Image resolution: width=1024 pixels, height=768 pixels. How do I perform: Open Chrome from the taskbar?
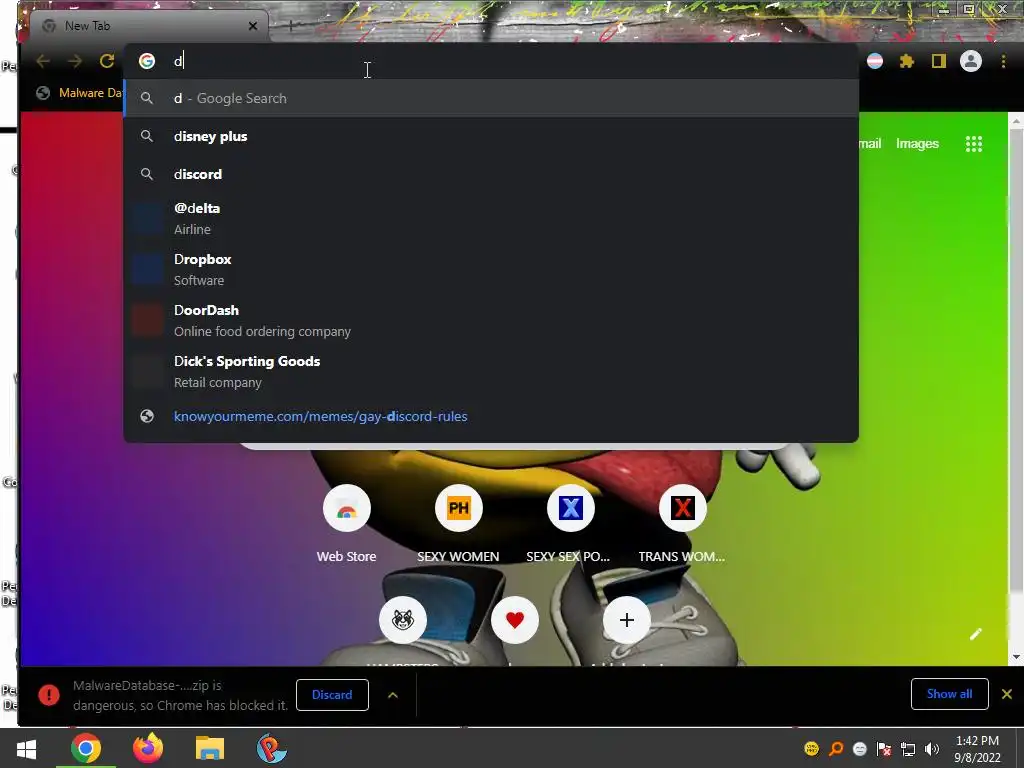(86, 748)
